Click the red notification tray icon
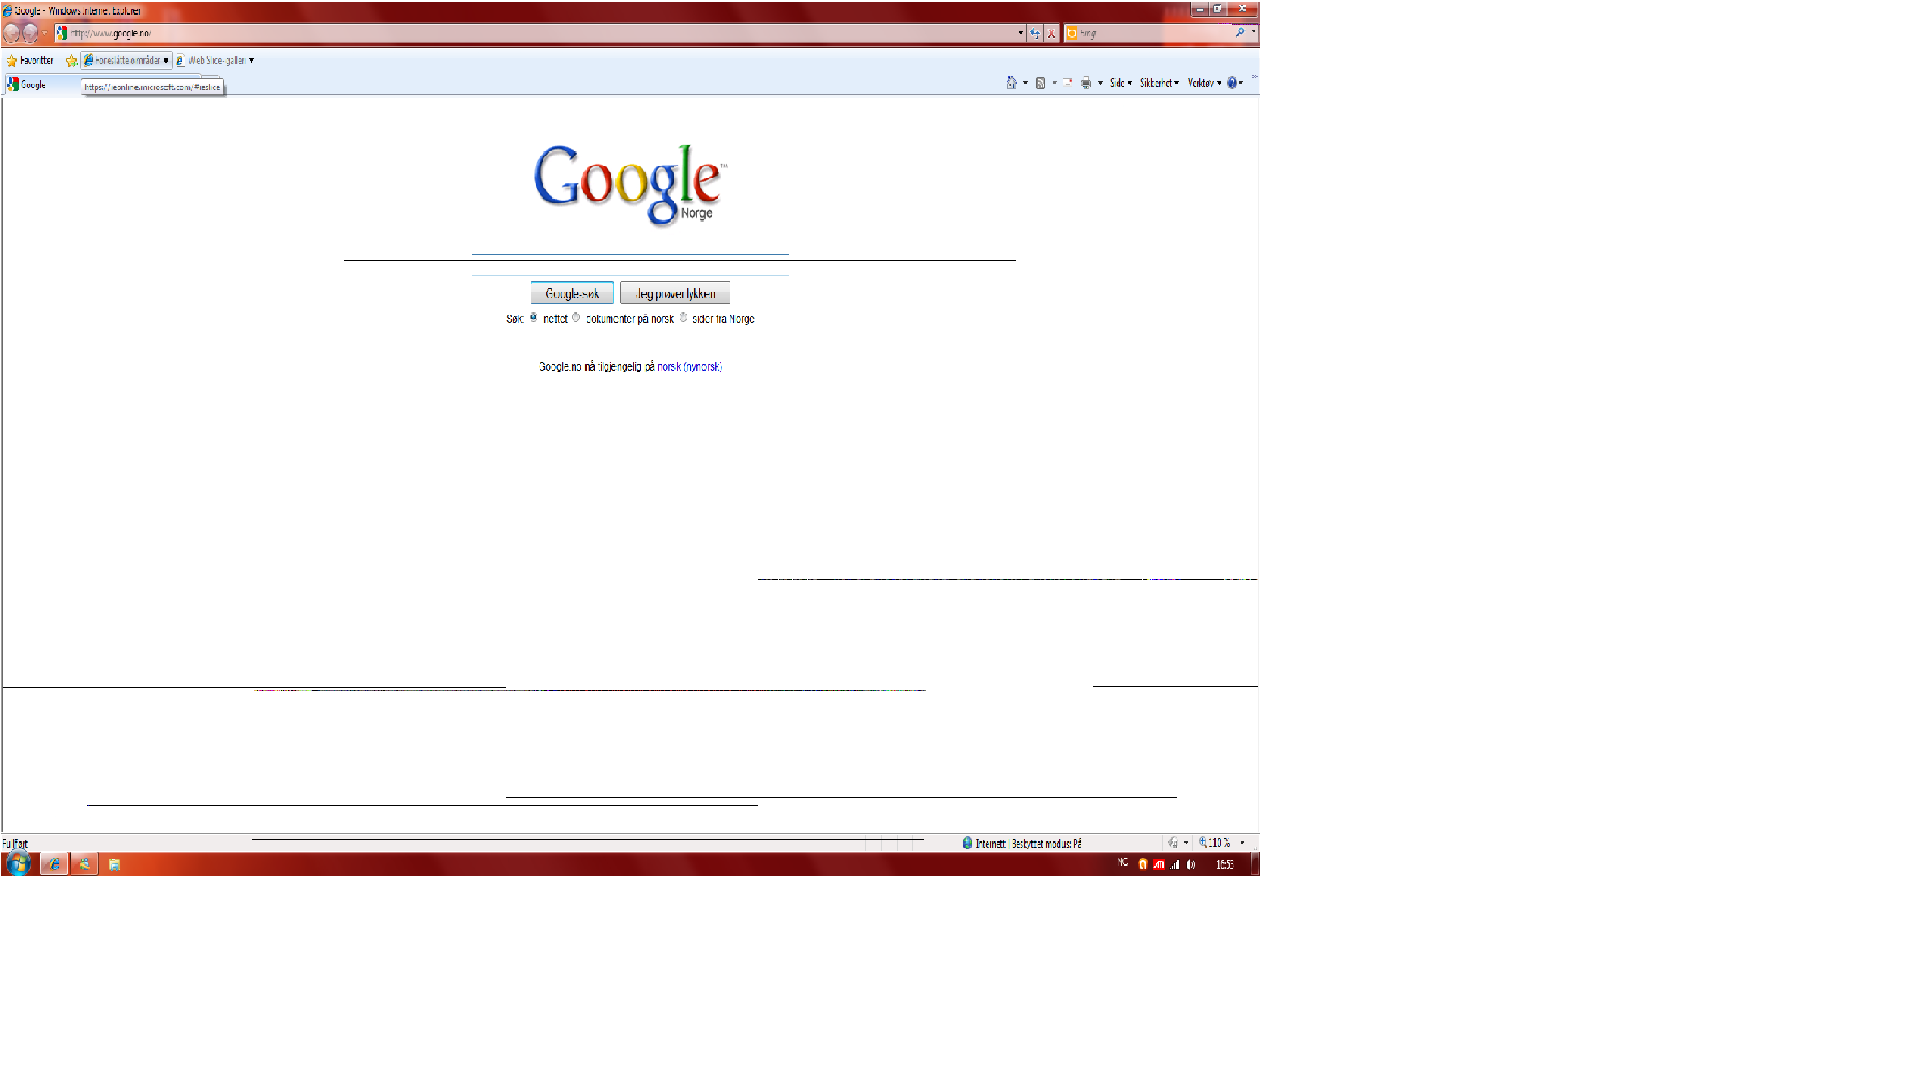This screenshot has height=1080, width=1920. [1159, 865]
